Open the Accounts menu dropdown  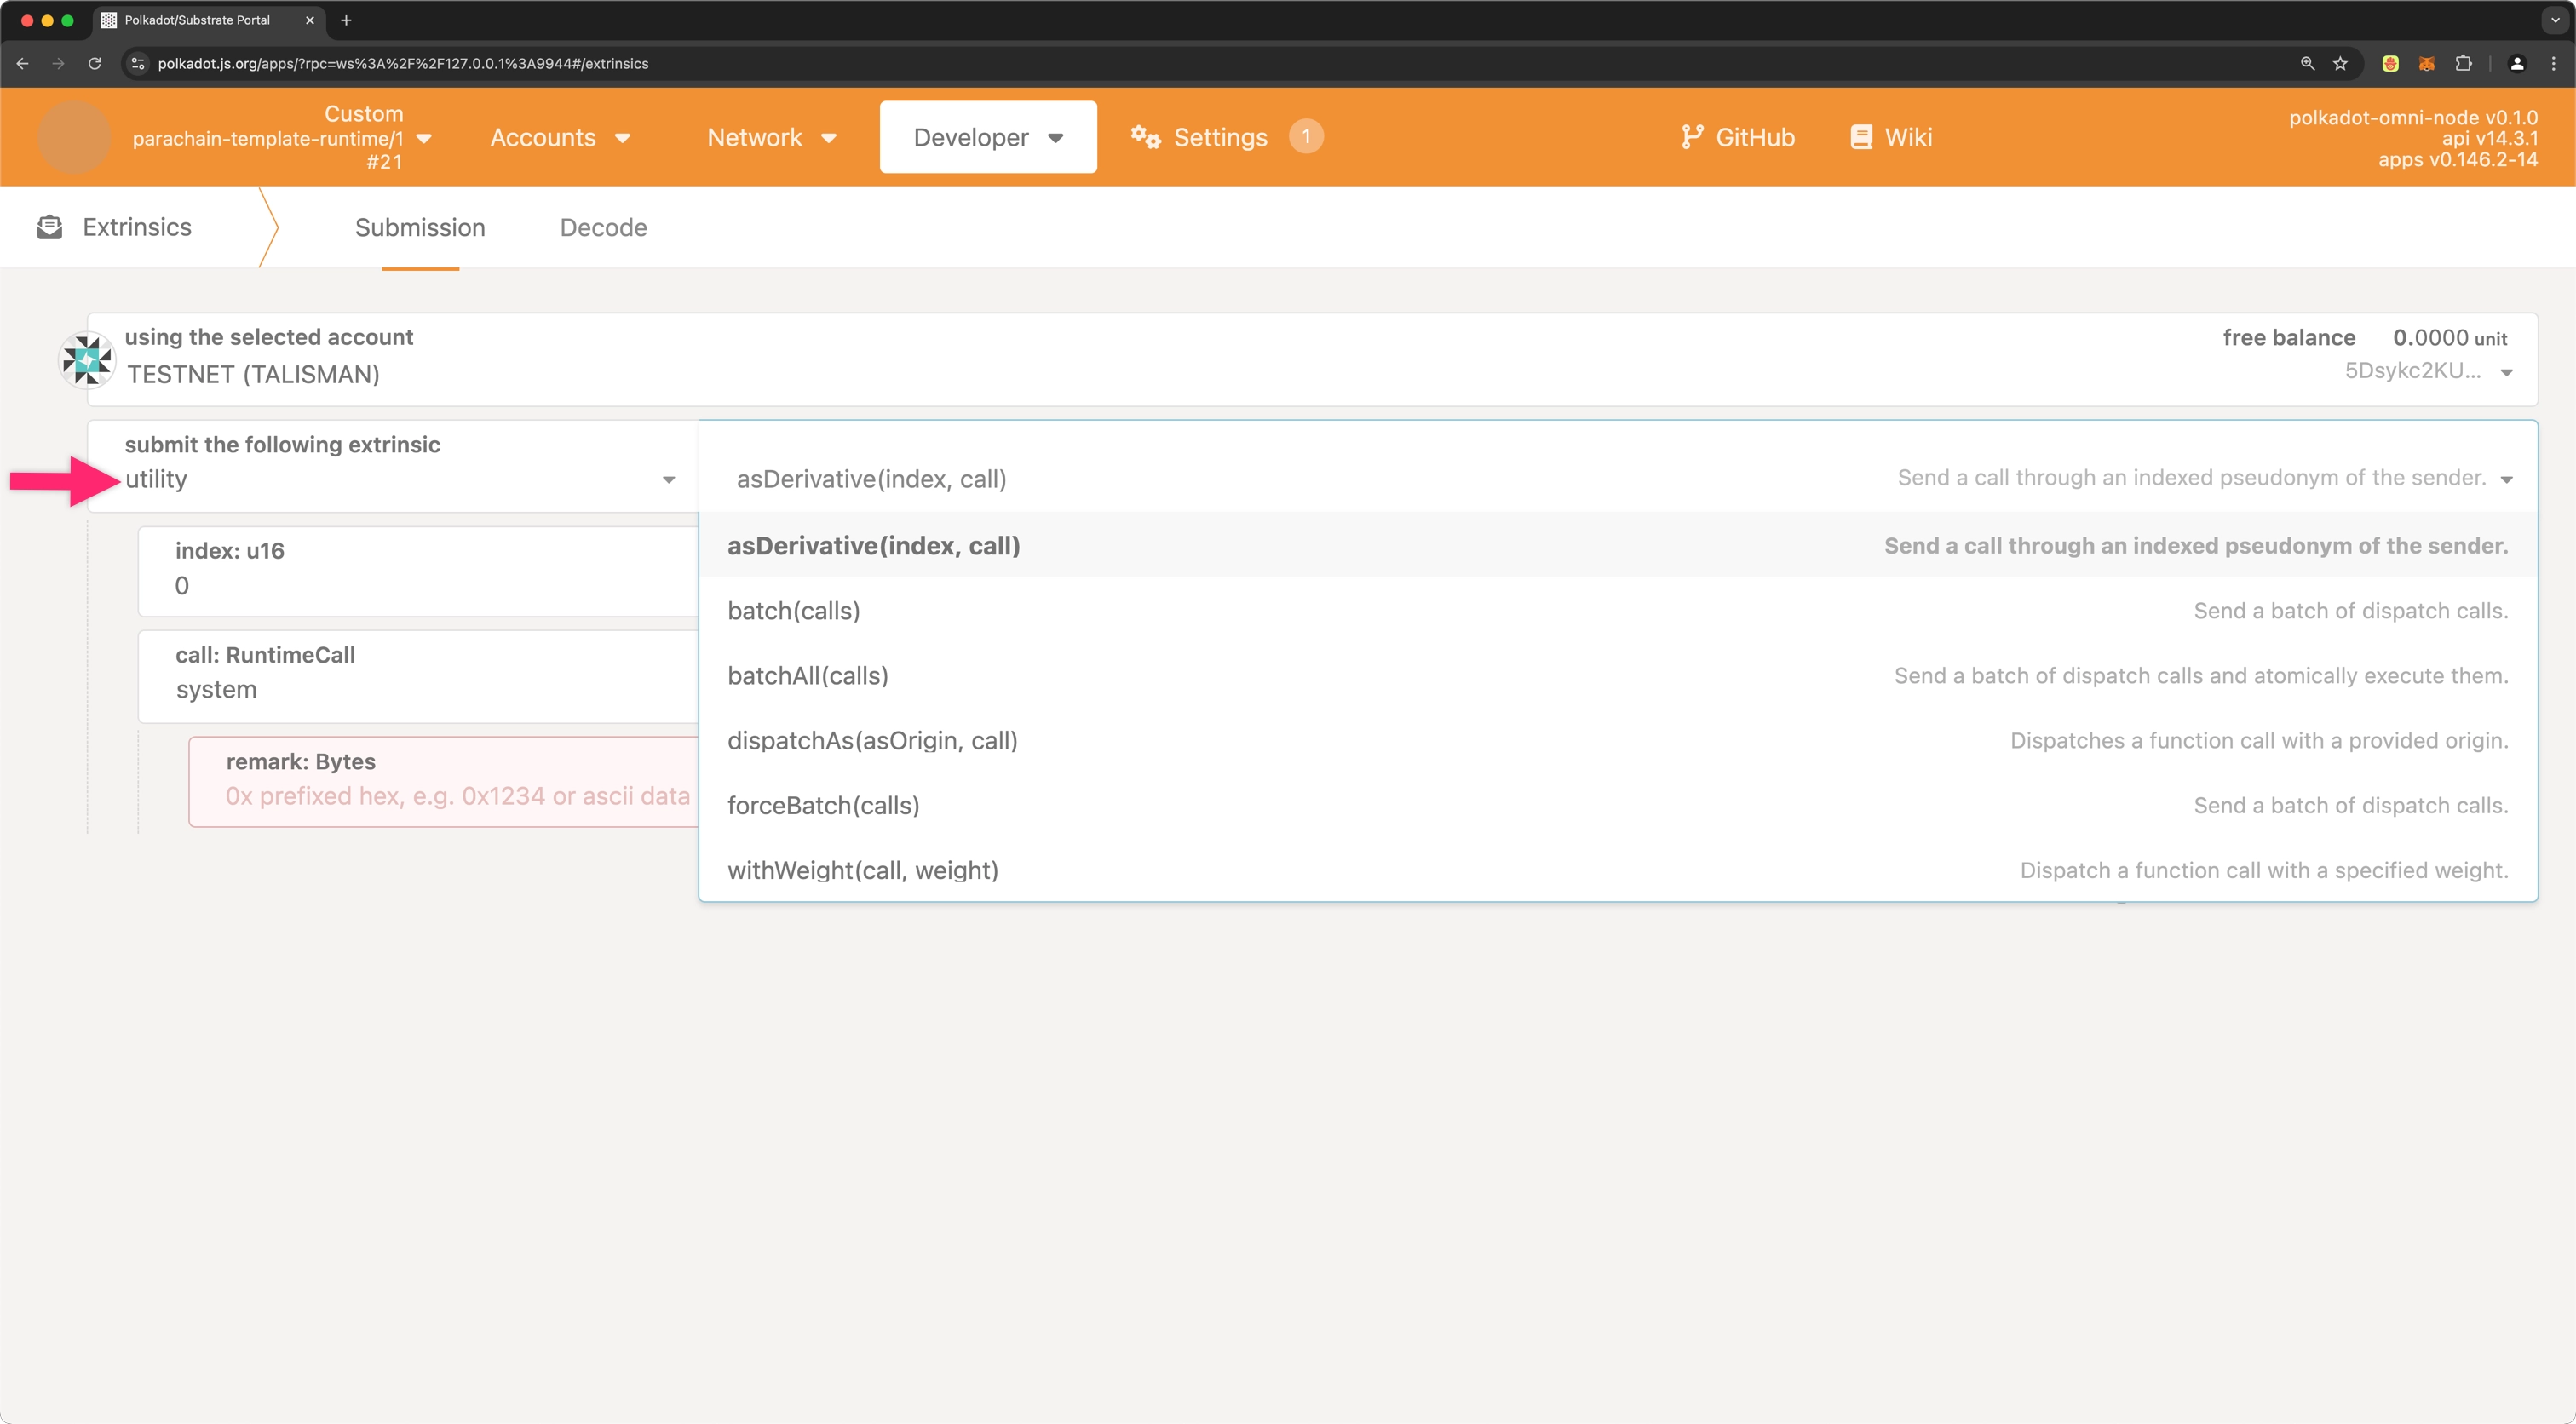(x=560, y=137)
